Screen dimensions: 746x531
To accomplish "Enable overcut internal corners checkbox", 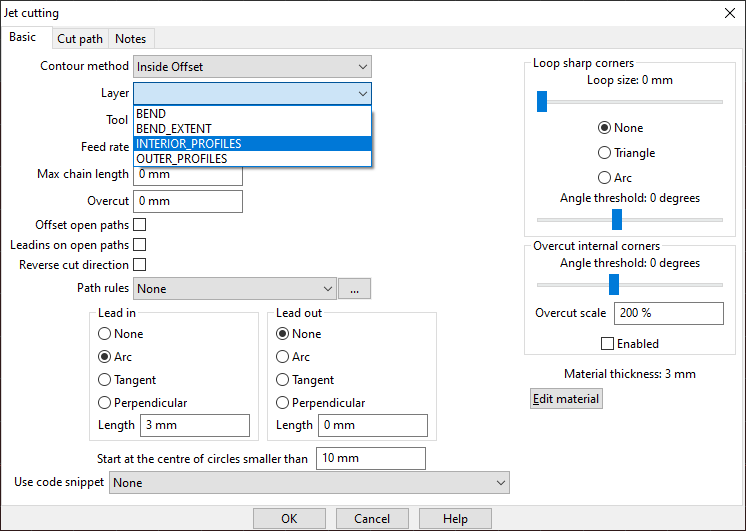I will coord(607,344).
